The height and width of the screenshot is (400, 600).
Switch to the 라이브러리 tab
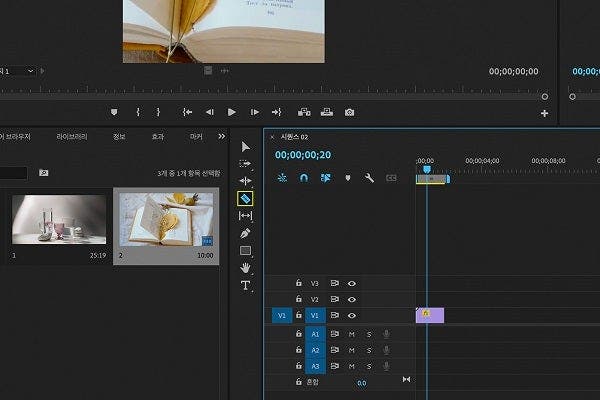pyautogui.click(x=72, y=136)
